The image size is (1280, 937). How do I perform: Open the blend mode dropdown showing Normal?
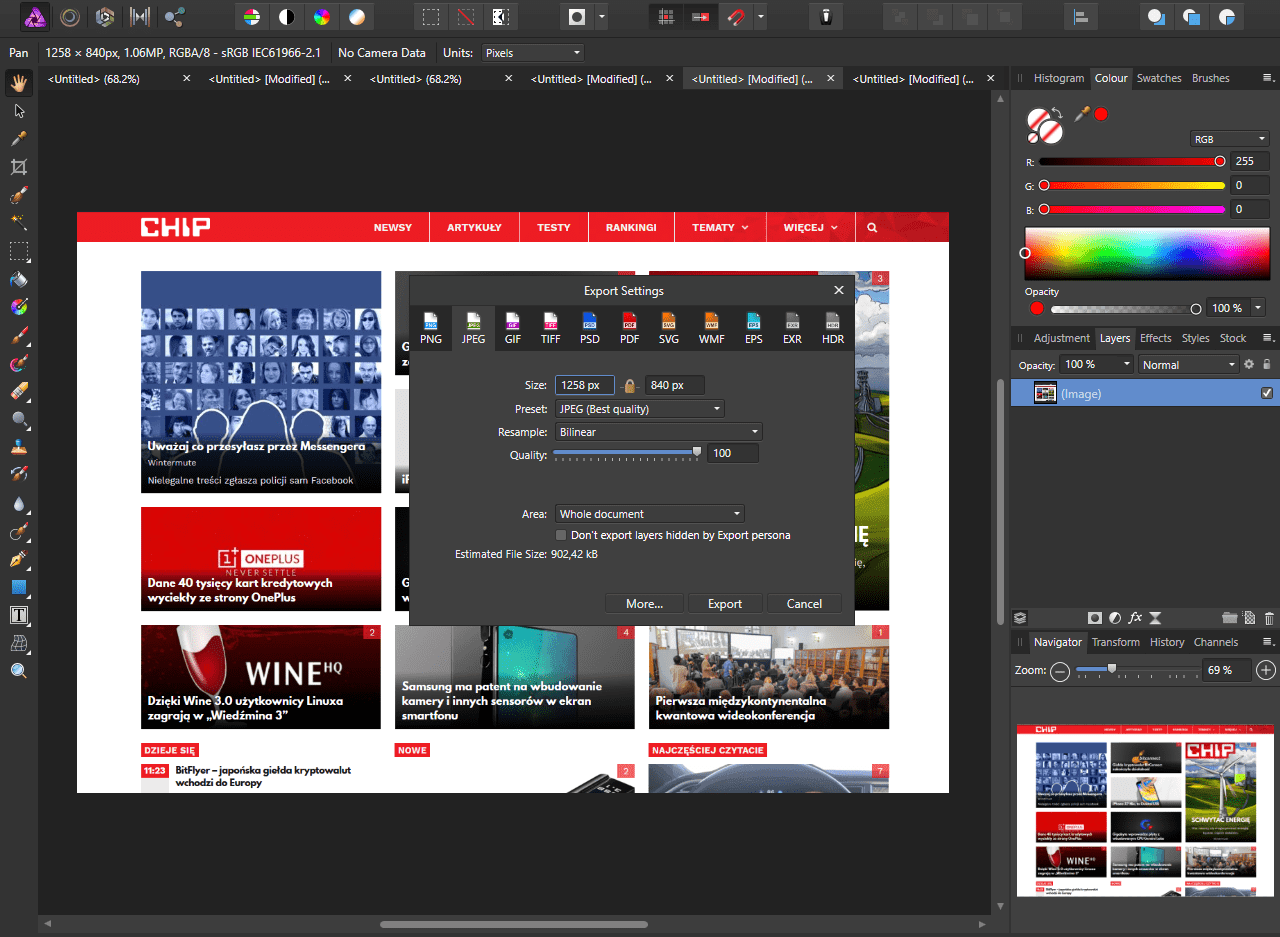(1188, 365)
